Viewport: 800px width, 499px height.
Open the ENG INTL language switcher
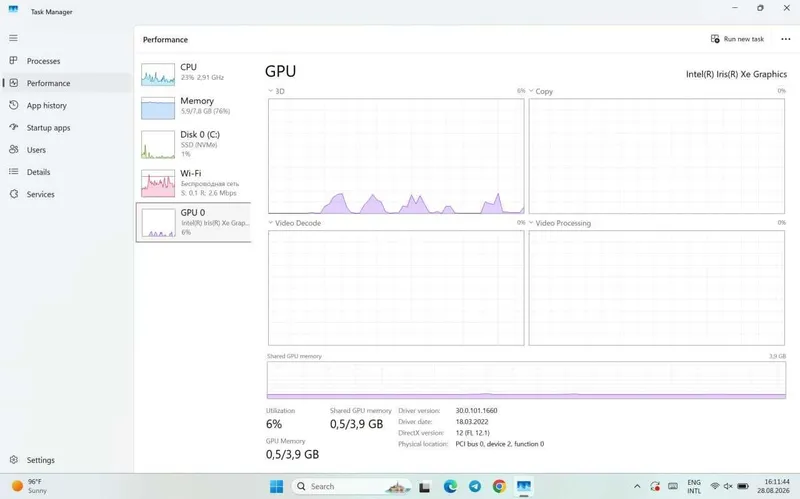(694, 486)
